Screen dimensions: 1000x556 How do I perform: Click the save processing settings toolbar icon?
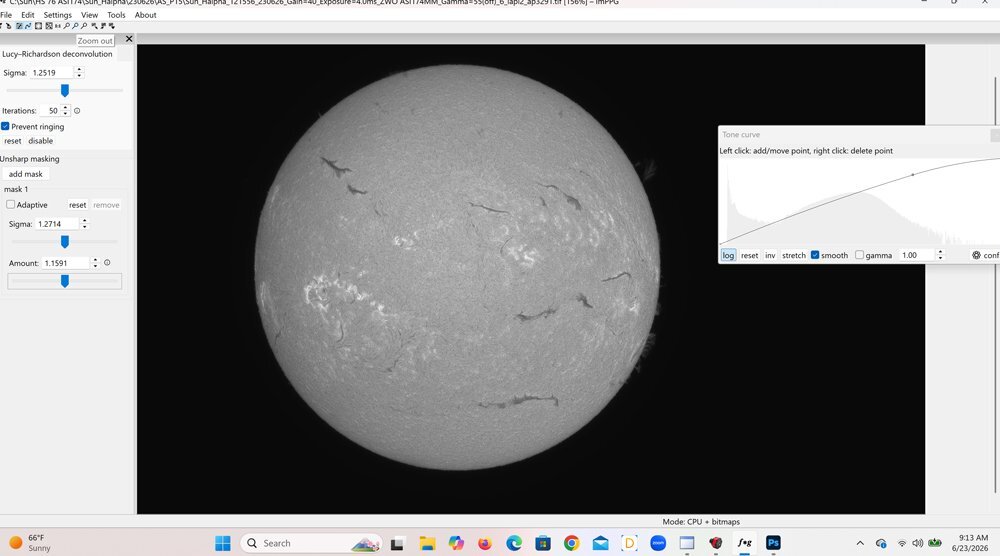[x=103, y=26]
